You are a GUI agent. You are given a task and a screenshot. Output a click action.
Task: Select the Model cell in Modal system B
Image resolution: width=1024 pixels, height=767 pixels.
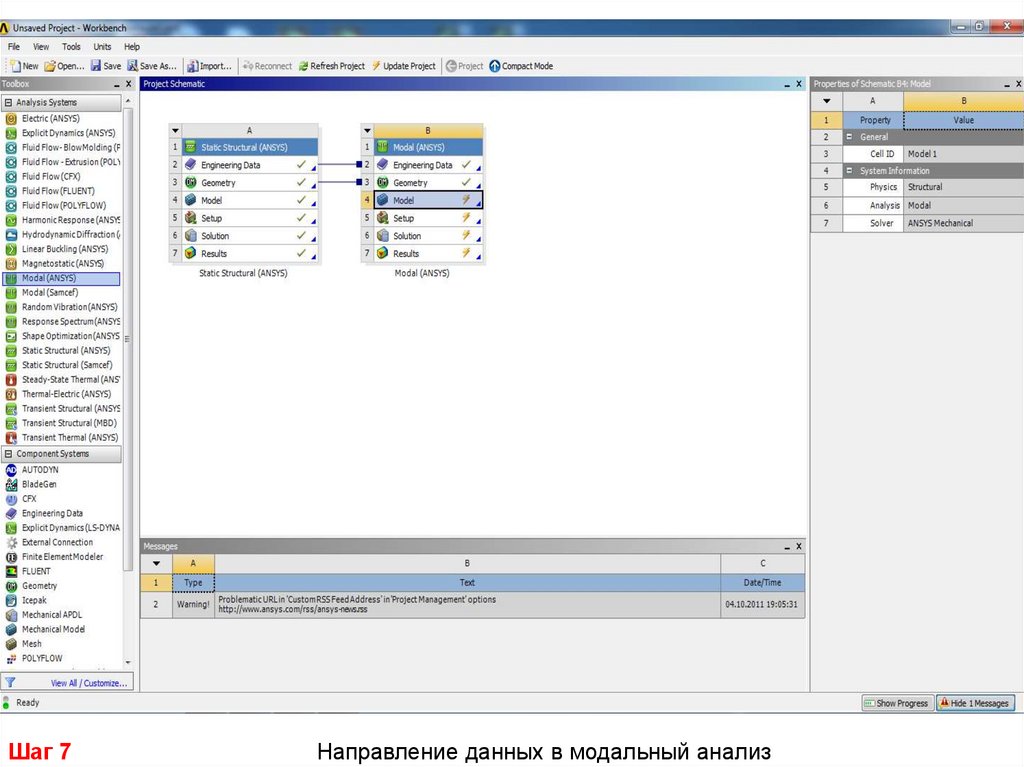(427, 200)
